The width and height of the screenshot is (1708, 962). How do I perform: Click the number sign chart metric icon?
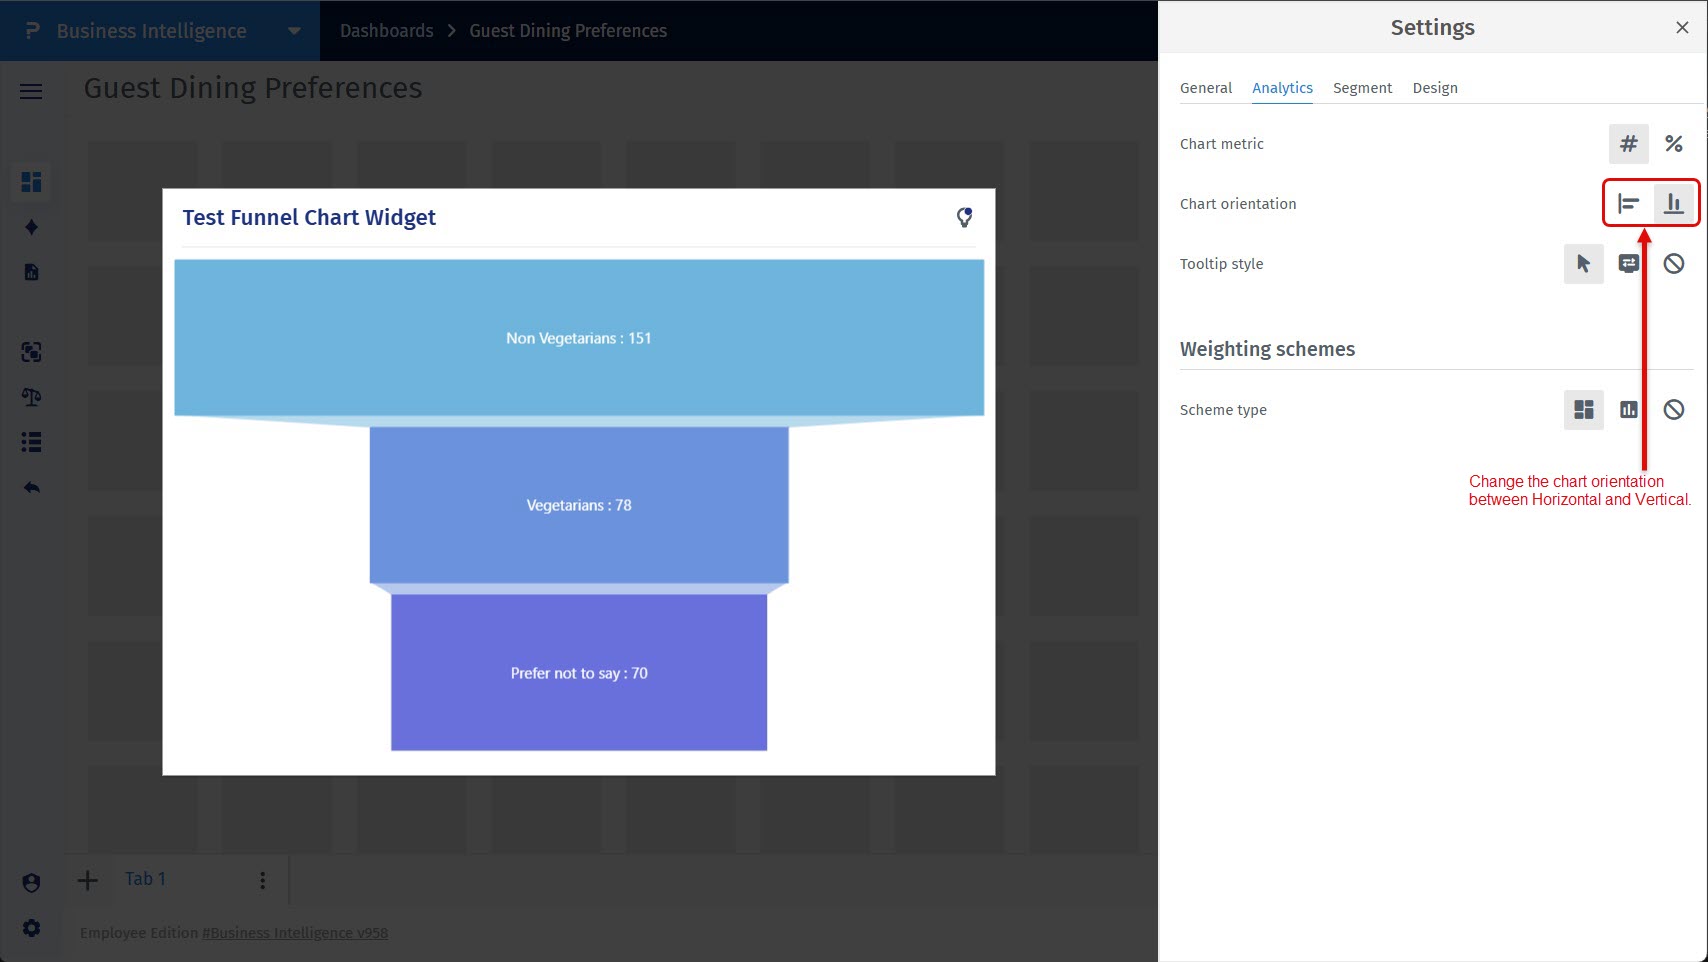(x=1628, y=144)
